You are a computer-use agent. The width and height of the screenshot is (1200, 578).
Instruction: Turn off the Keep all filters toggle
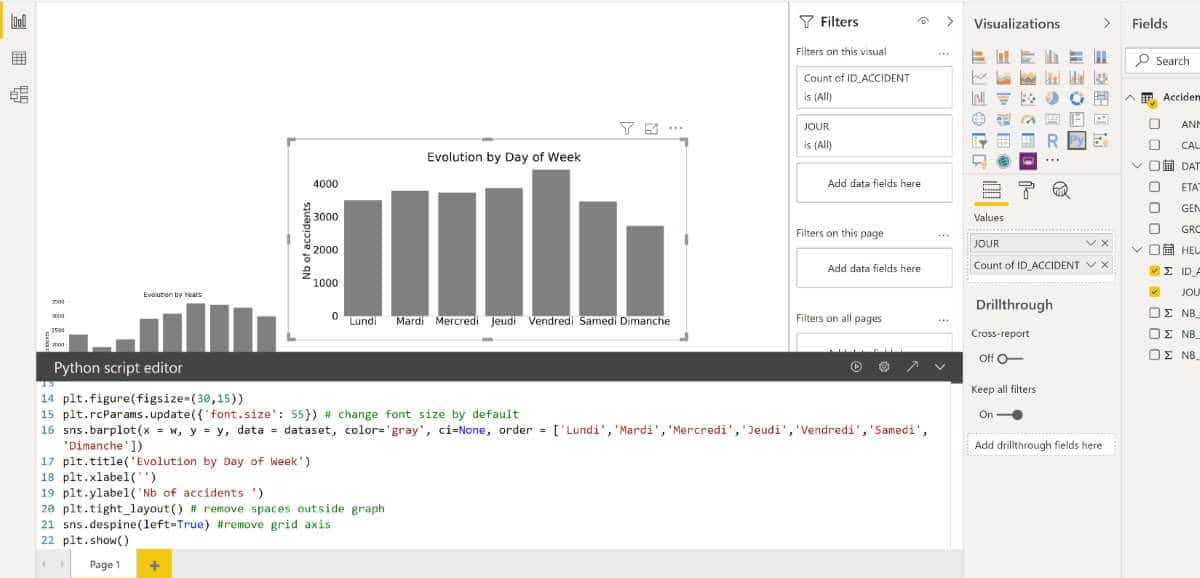(x=1008, y=414)
